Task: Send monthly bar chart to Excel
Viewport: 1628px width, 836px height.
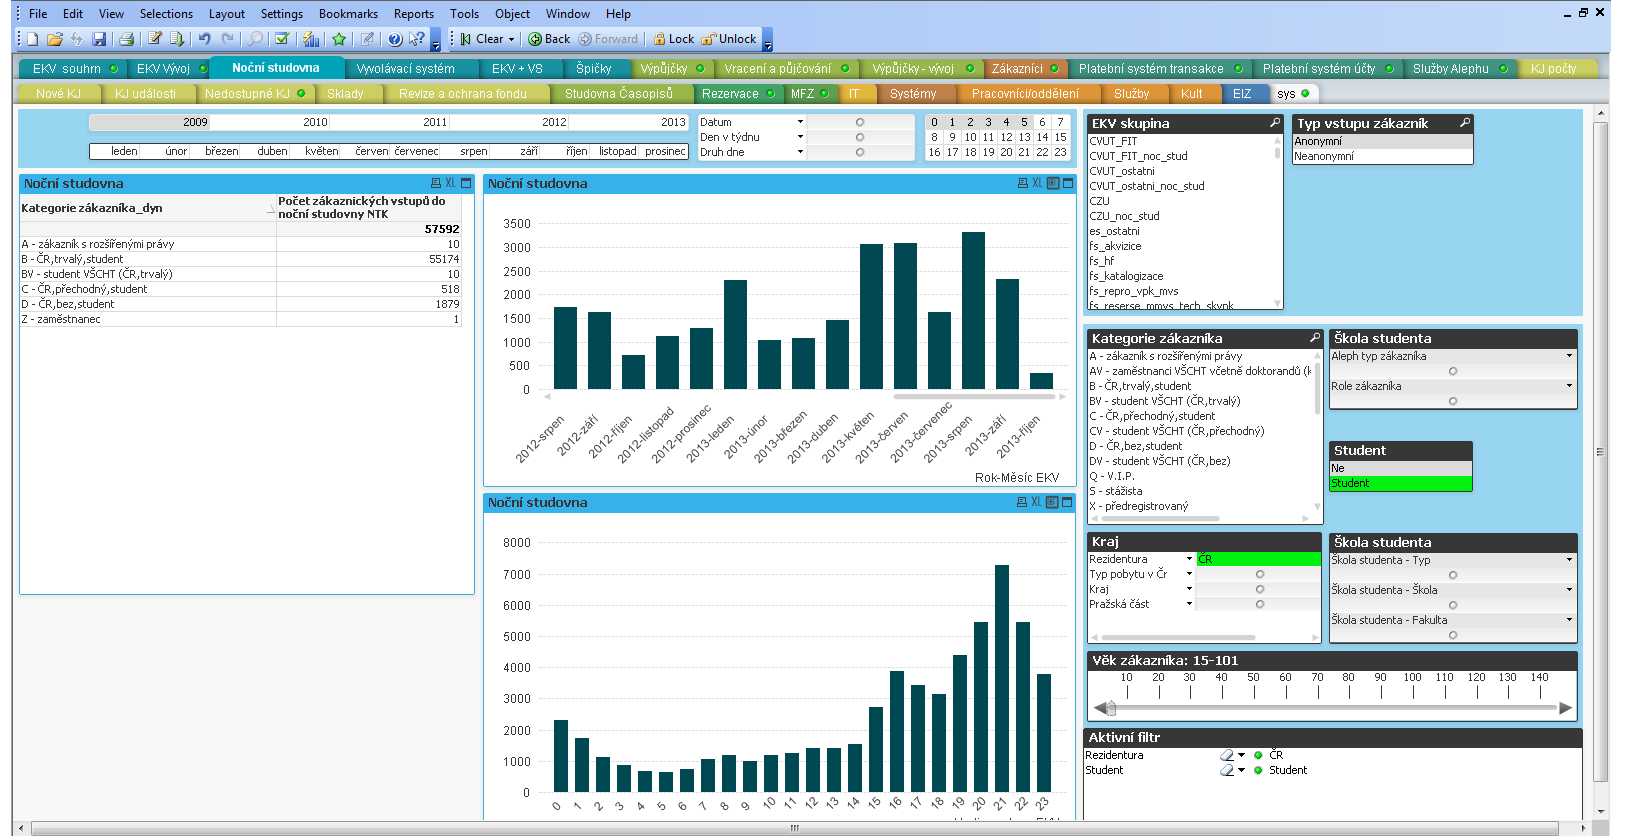Action: [x=1037, y=183]
